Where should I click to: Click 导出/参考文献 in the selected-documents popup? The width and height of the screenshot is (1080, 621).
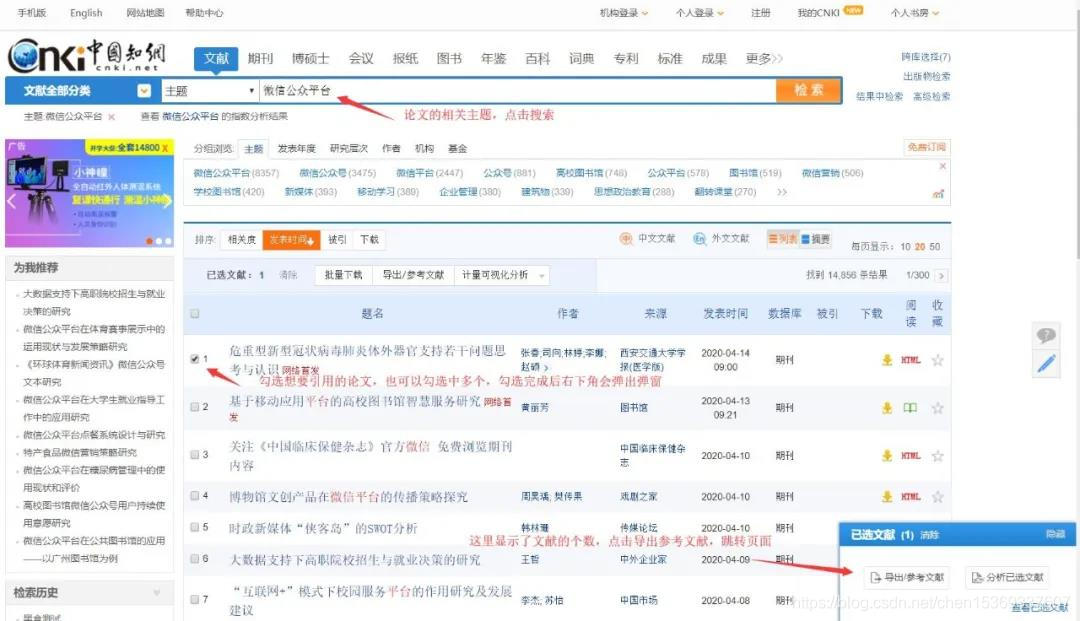click(906, 578)
